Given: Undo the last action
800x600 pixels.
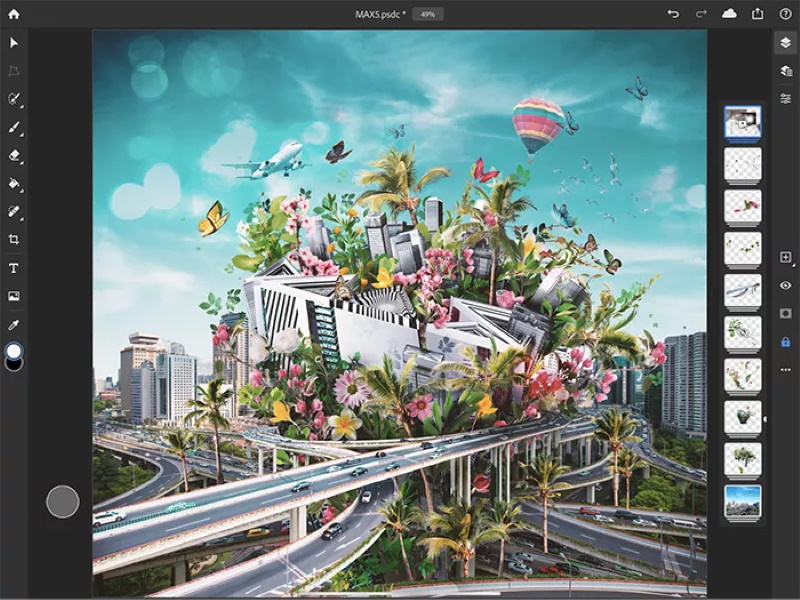Looking at the screenshot, I should coord(673,14).
